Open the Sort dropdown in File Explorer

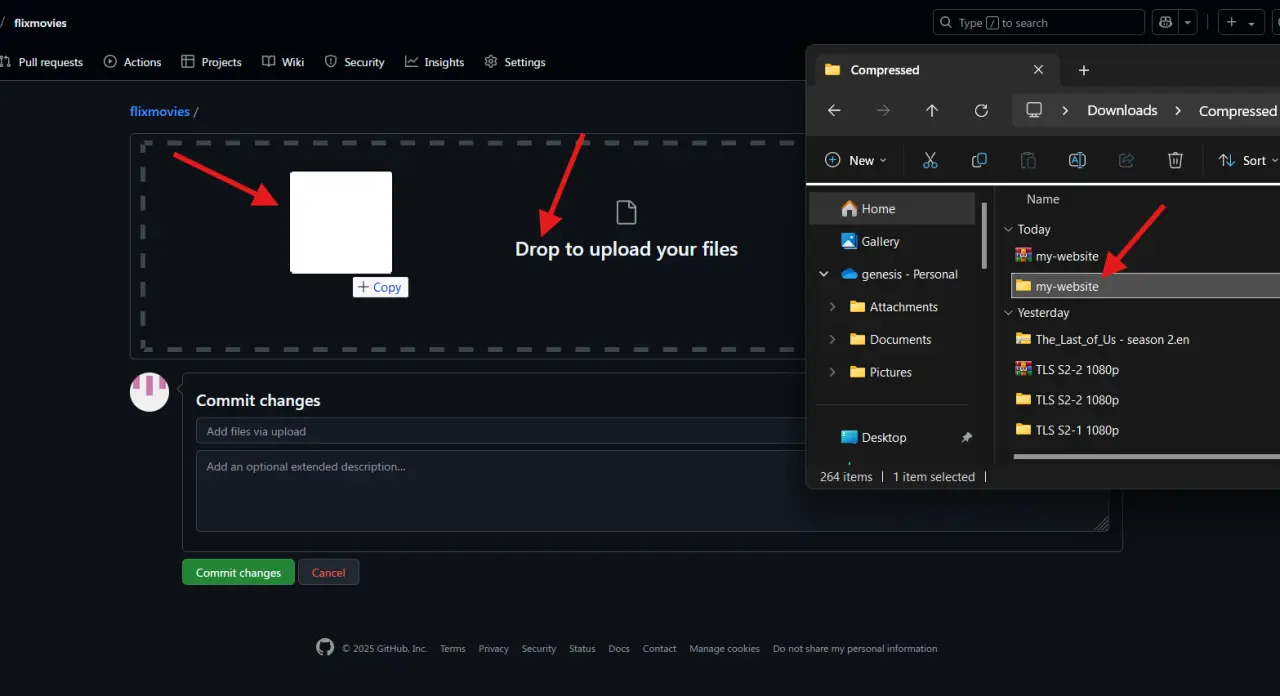coord(1247,160)
